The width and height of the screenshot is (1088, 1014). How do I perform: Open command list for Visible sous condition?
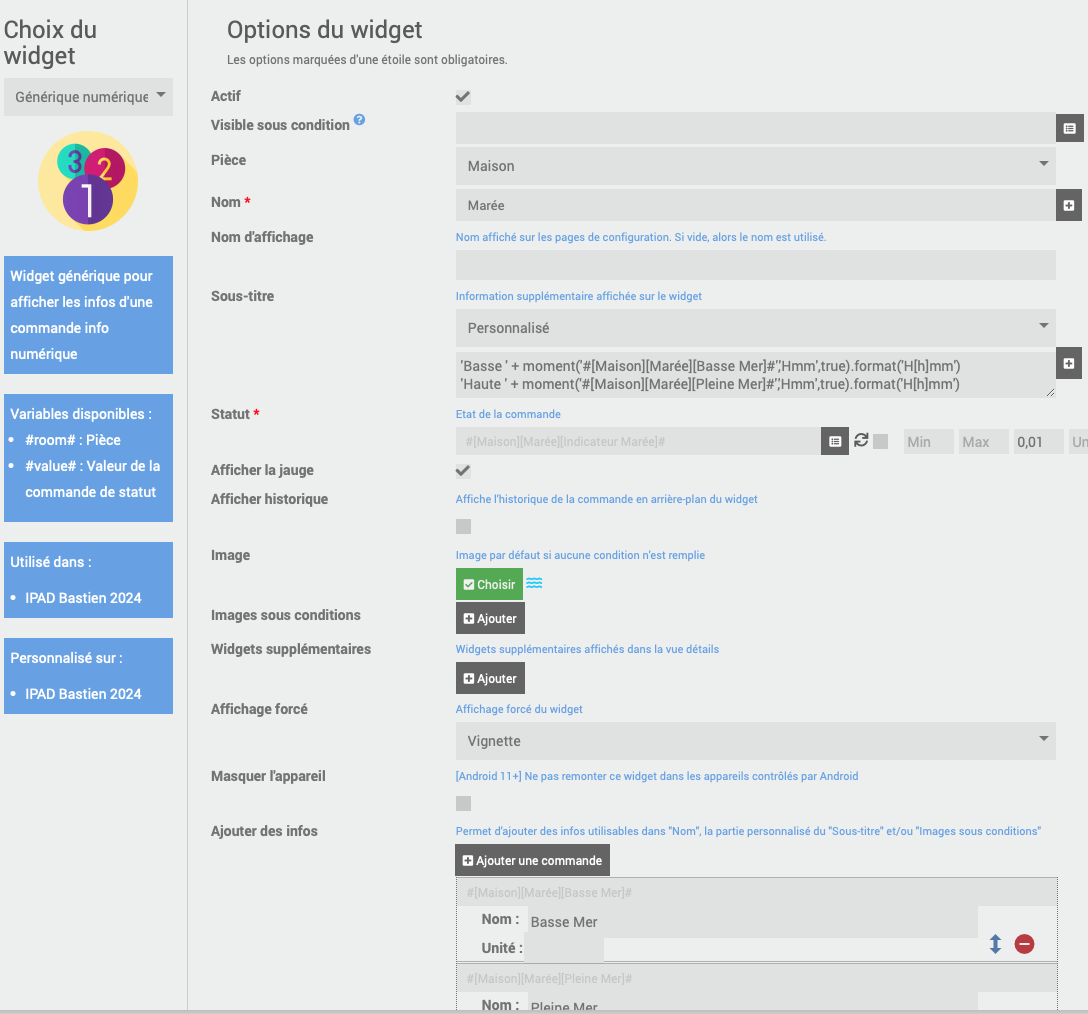click(1069, 128)
